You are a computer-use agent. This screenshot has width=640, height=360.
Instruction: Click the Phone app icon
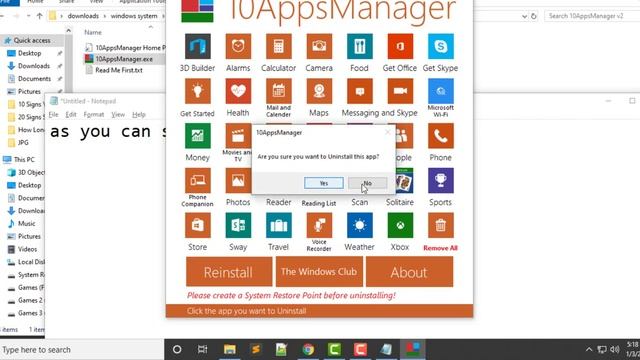tap(440, 136)
